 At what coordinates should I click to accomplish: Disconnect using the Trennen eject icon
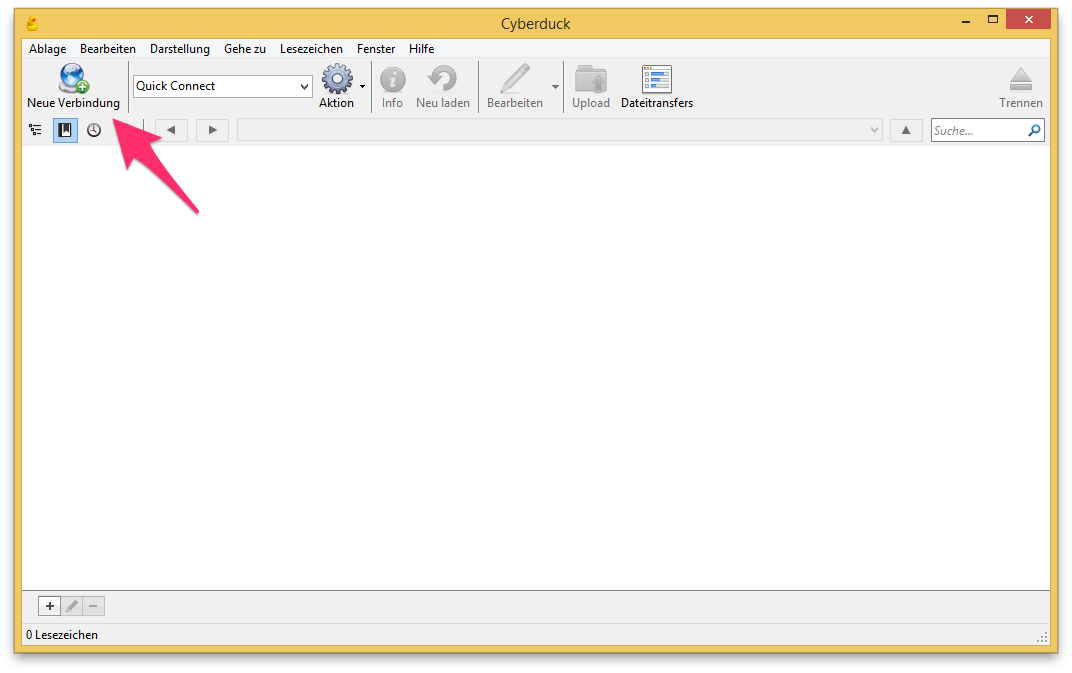pyautogui.click(x=1021, y=79)
